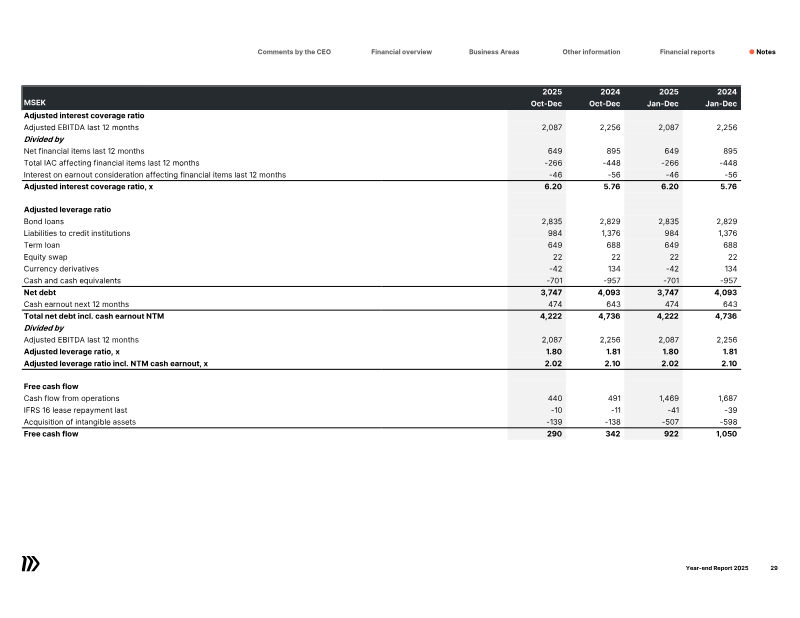This screenshot has height=618, width=800.
Task: Select the Notes navigation item
Action: pyautogui.click(x=765, y=52)
